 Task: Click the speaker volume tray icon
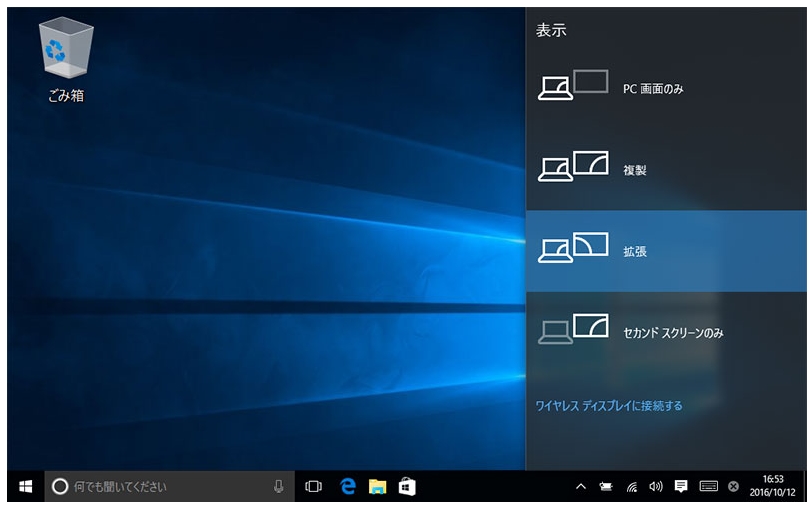coord(656,486)
